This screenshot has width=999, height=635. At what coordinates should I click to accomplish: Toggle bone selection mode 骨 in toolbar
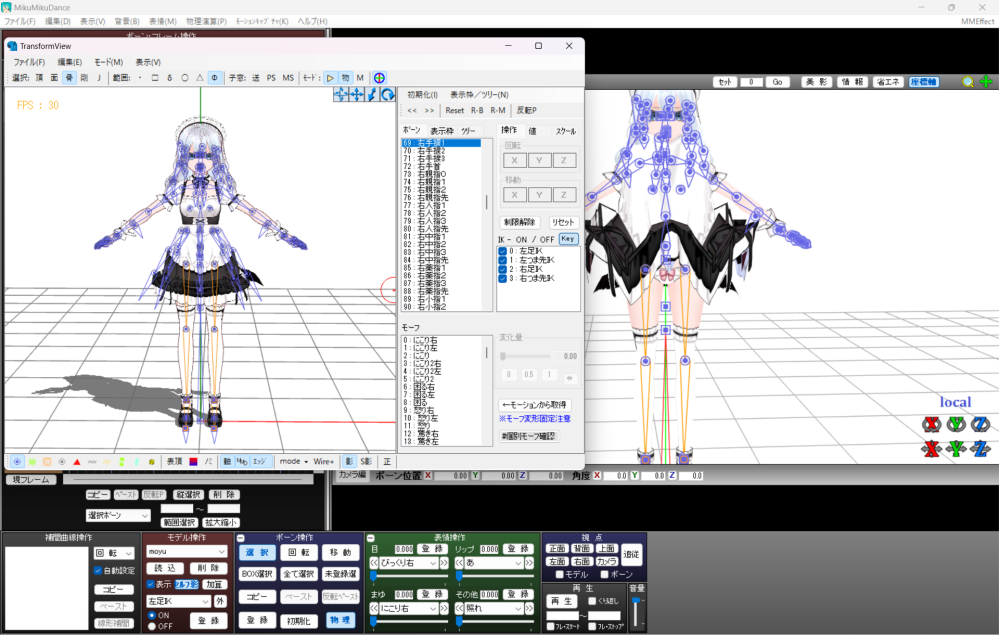69,78
